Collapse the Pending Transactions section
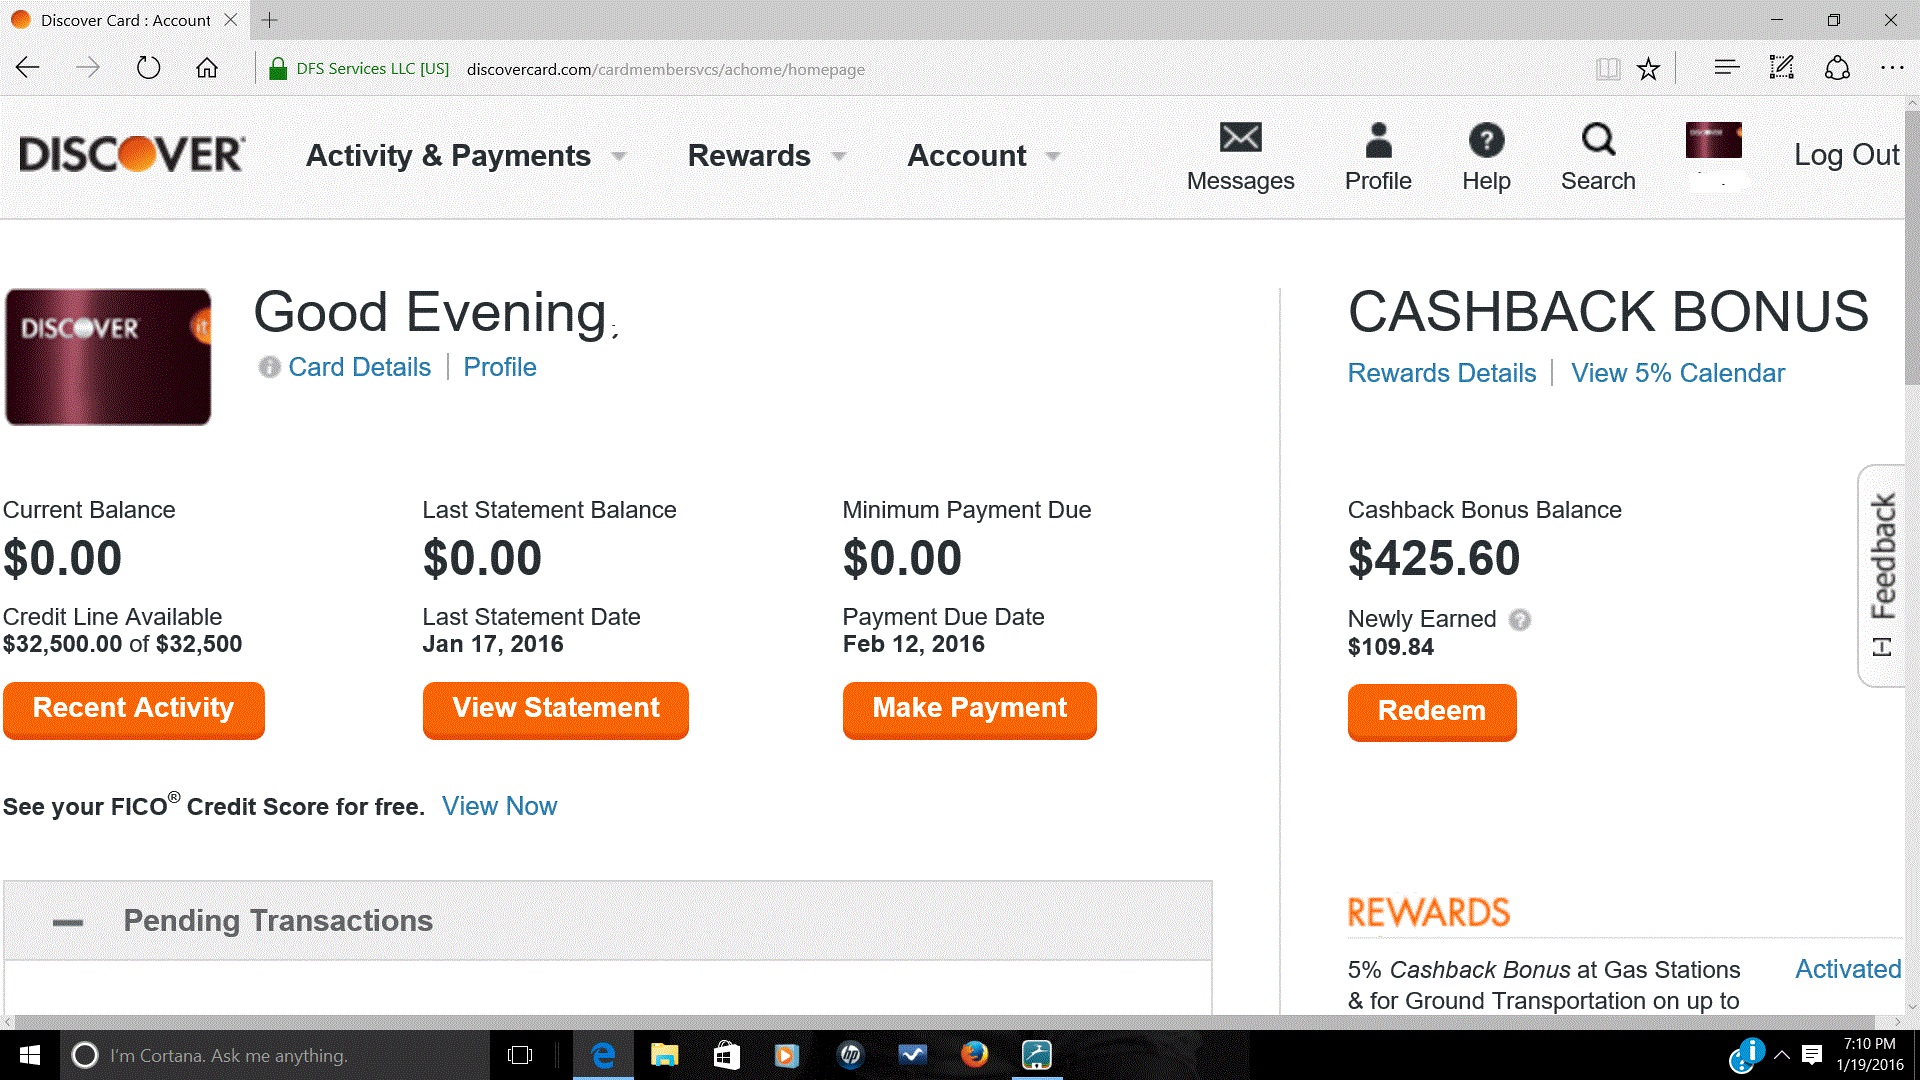This screenshot has width=1920, height=1080. [68, 922]
